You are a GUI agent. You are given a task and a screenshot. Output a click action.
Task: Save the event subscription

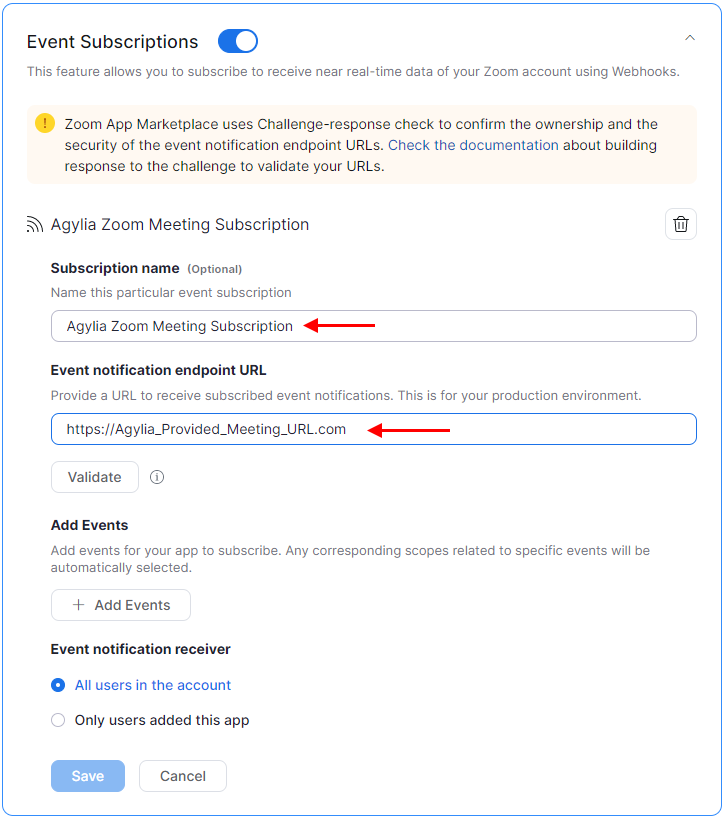click(x=88, y=776)
